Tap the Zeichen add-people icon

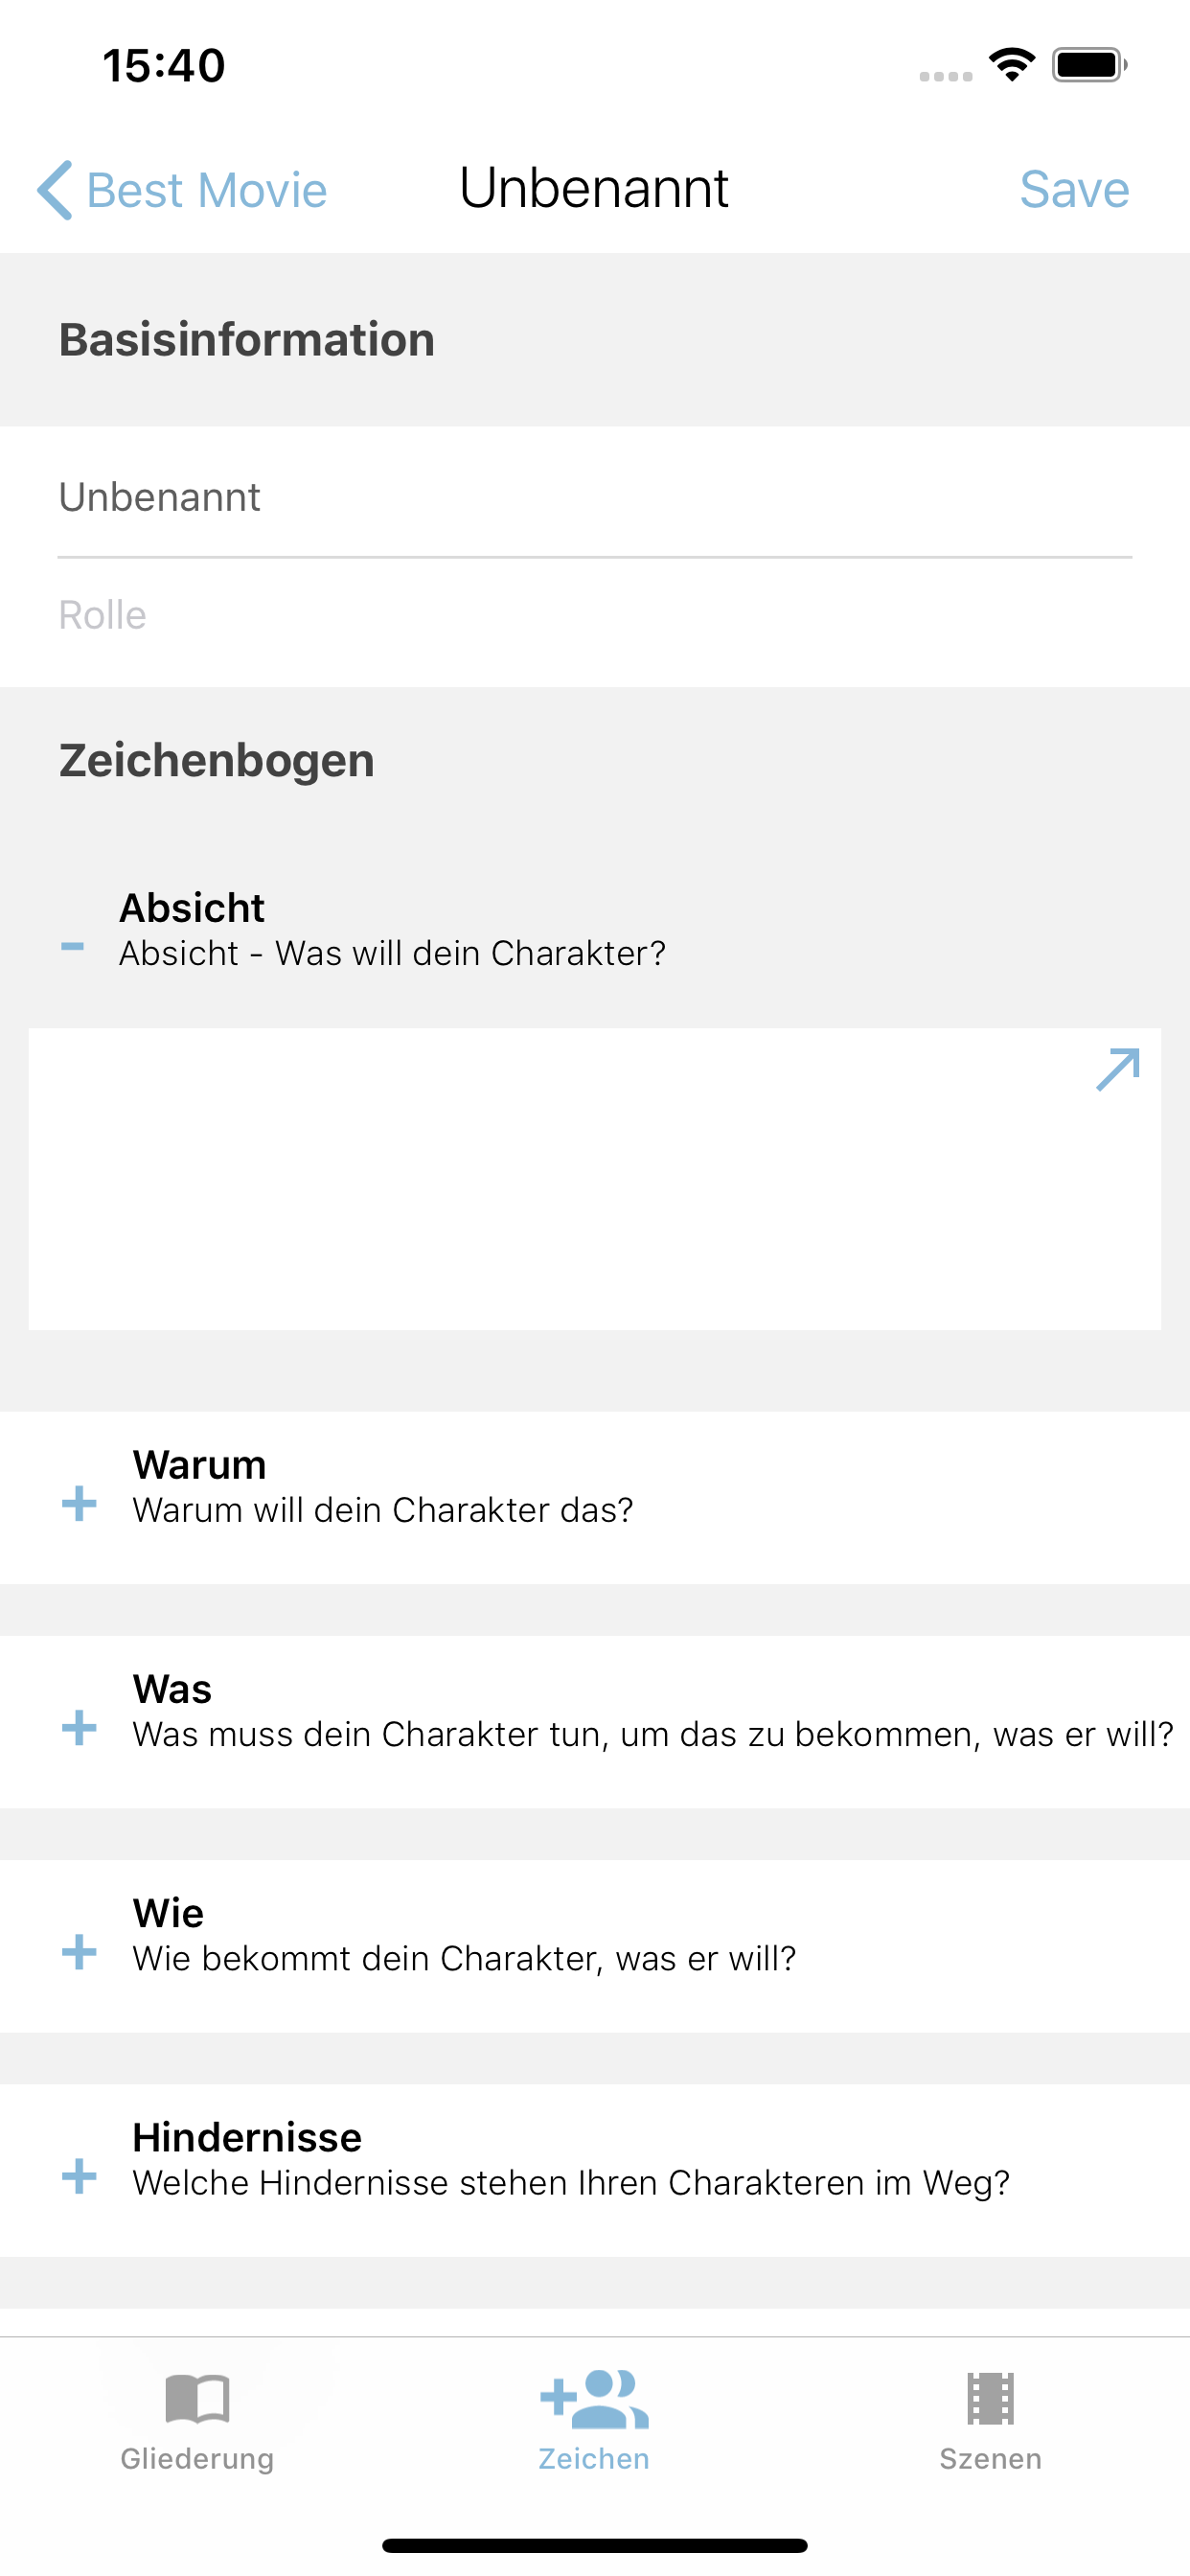pos(594,2398)
